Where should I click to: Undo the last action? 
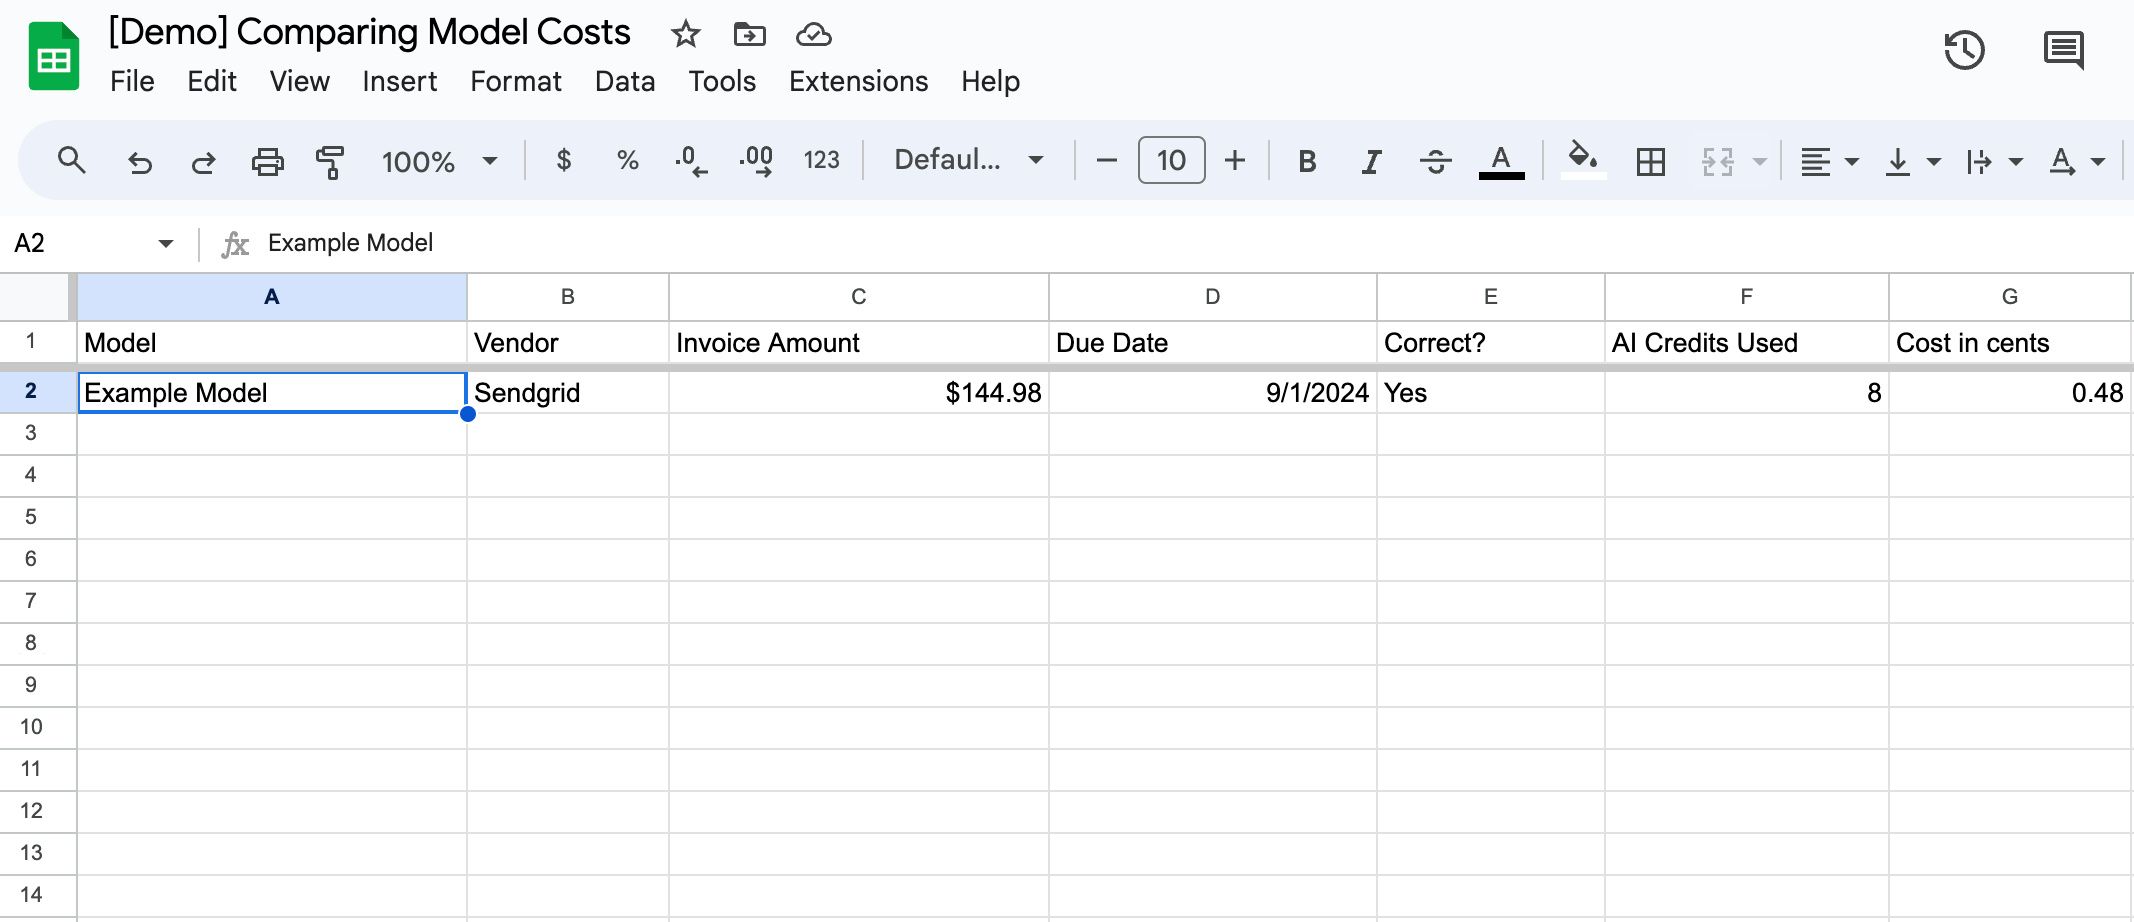tap(140, 161)
